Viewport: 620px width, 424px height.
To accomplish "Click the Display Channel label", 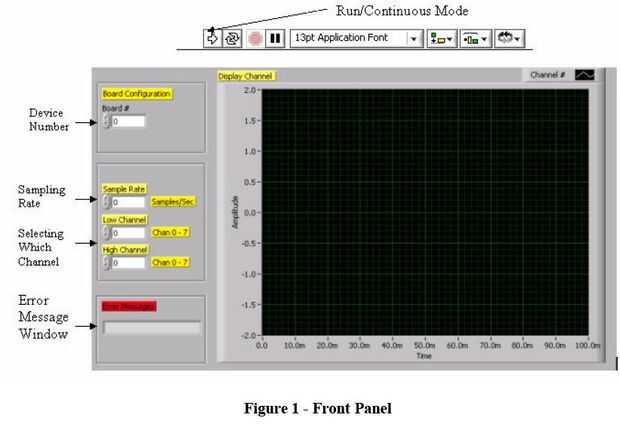I will coord(246,76).
